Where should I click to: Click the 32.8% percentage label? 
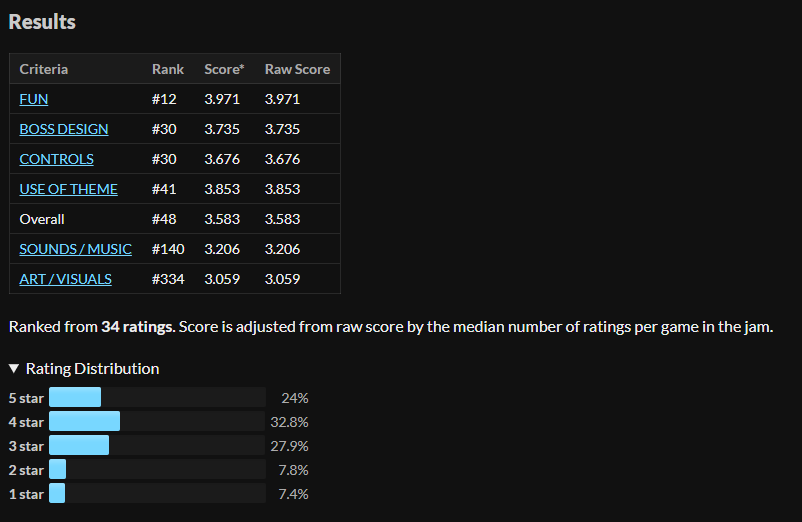tap(289, 422)
